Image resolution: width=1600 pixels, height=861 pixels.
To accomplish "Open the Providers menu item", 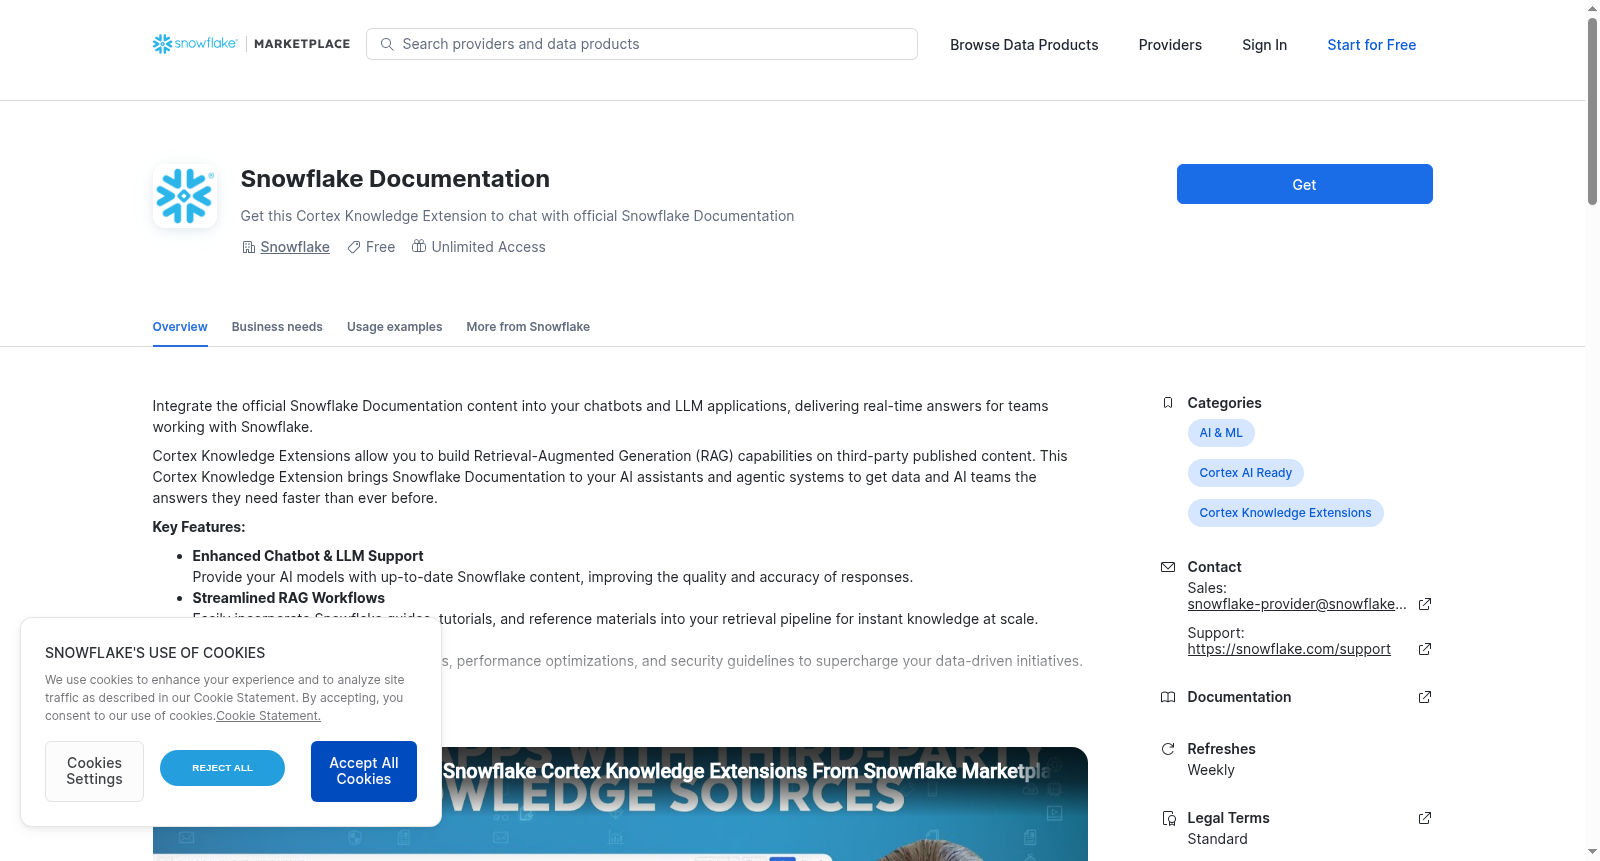I will coord(1170,45).
